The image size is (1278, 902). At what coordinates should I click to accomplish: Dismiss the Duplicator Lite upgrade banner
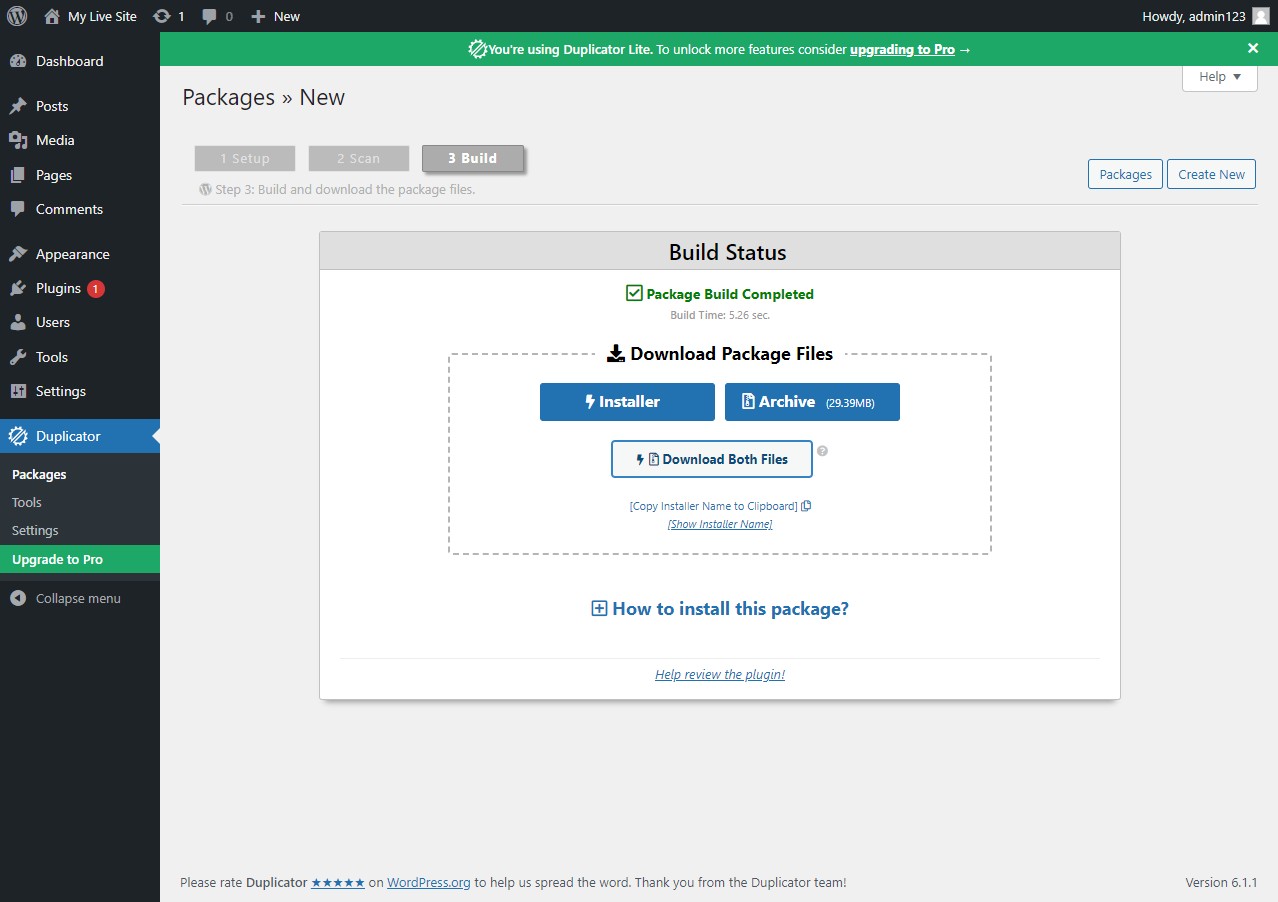(1253, 48)
